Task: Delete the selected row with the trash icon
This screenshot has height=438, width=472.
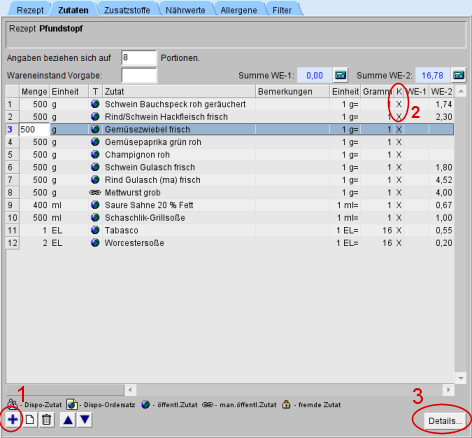Action: tap(47, 420)
